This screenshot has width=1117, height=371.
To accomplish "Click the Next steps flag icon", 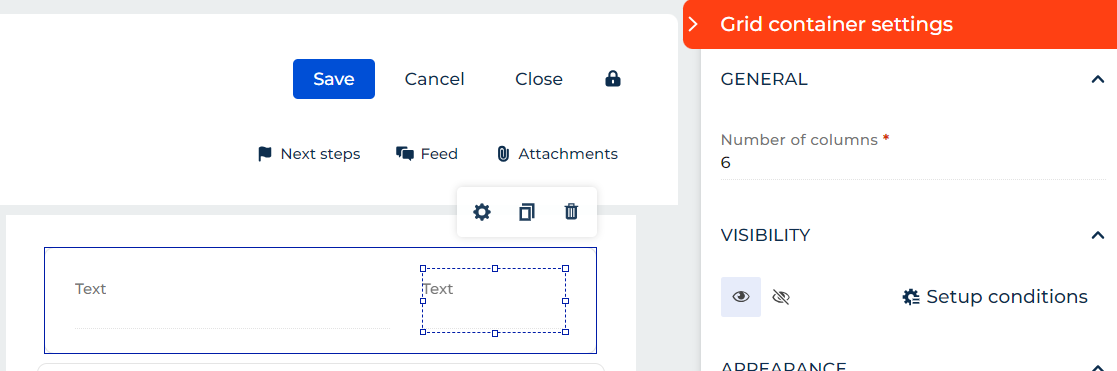I will [265, 154].
